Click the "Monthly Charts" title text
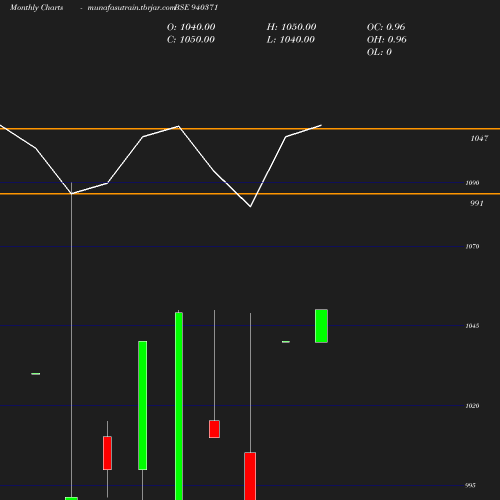 [x=37, y=8]
